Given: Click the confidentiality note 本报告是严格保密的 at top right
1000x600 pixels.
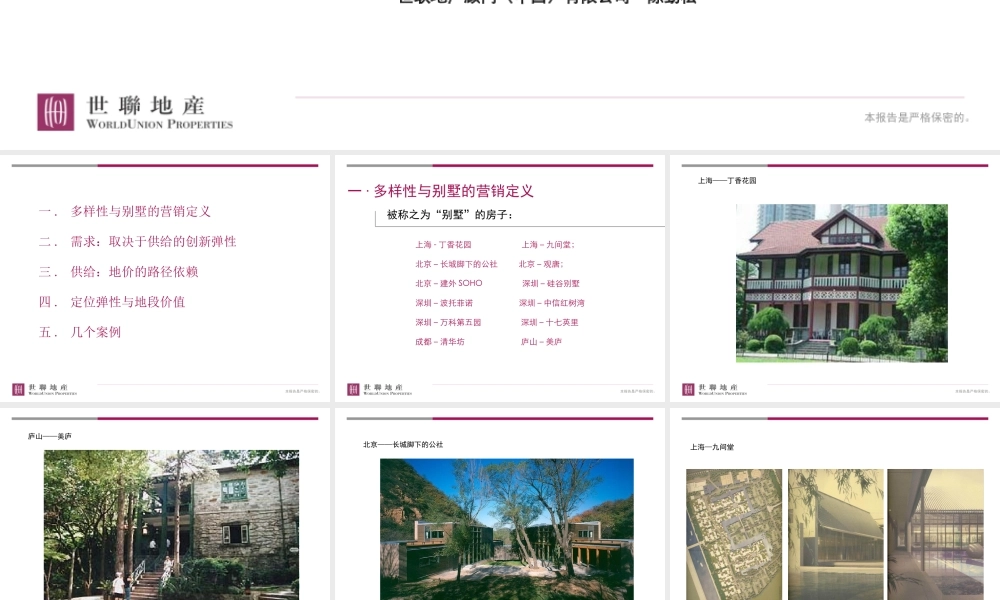Looking at the screenshot, I should coord(917,117).
